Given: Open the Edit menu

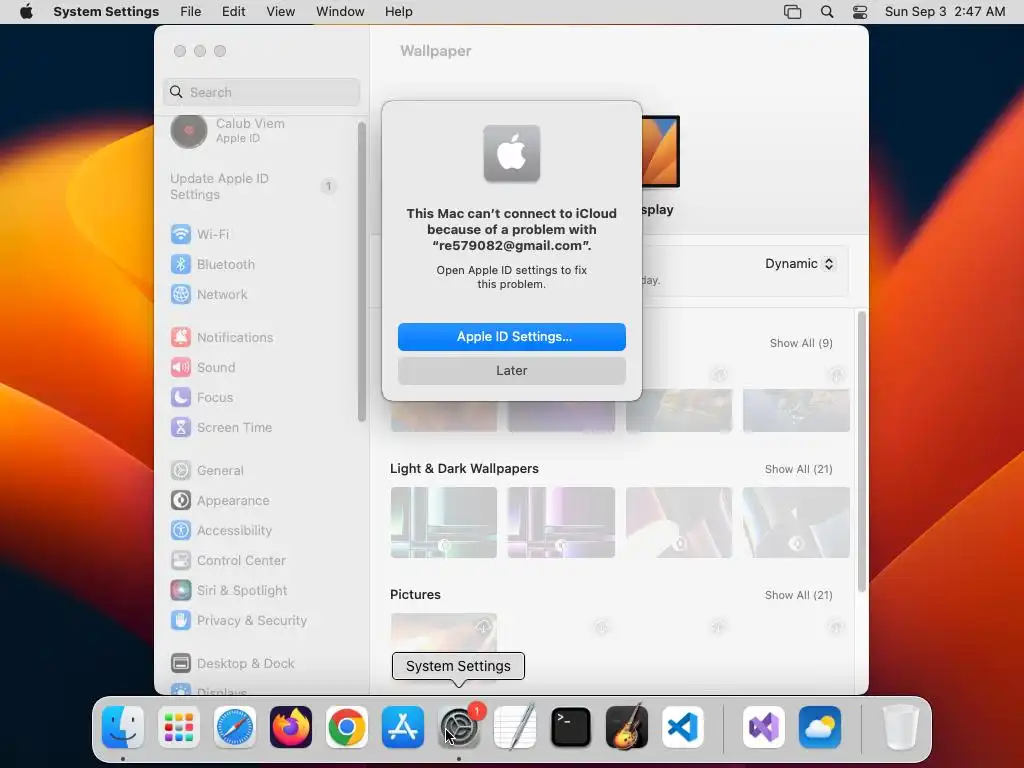Looking at the screenshot, I should click(233, 12).
